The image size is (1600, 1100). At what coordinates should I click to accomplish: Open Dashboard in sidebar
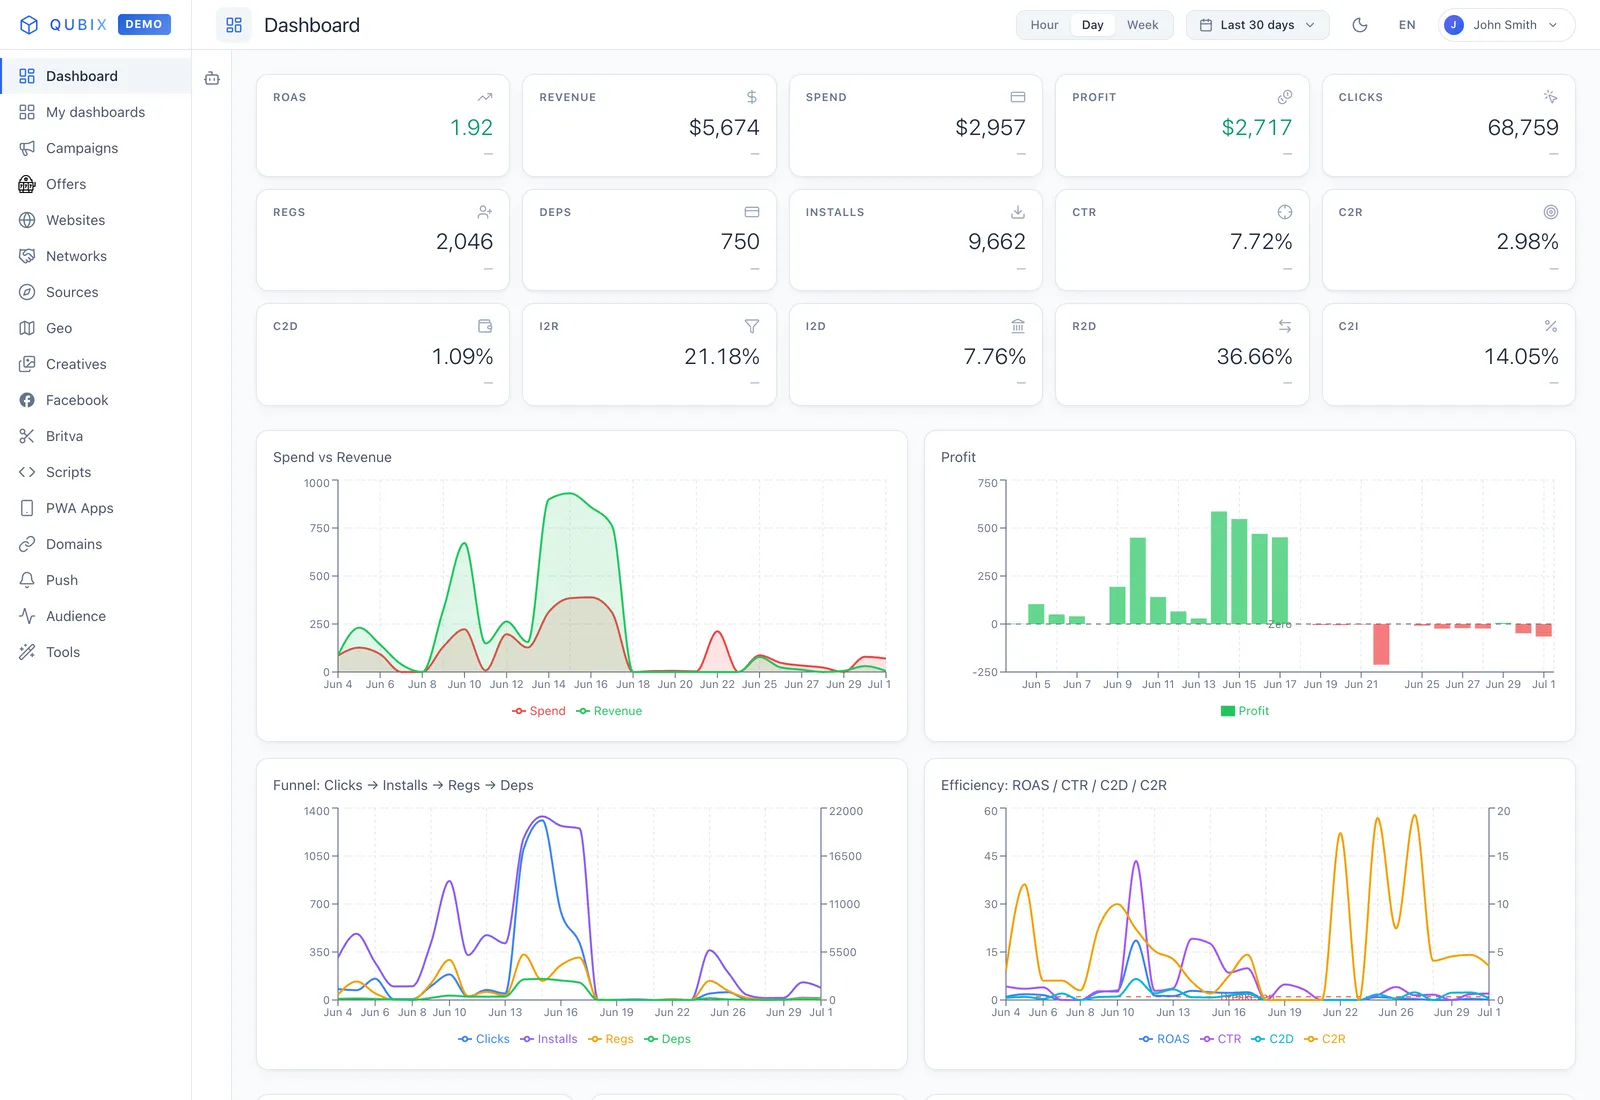coord(96,76)
